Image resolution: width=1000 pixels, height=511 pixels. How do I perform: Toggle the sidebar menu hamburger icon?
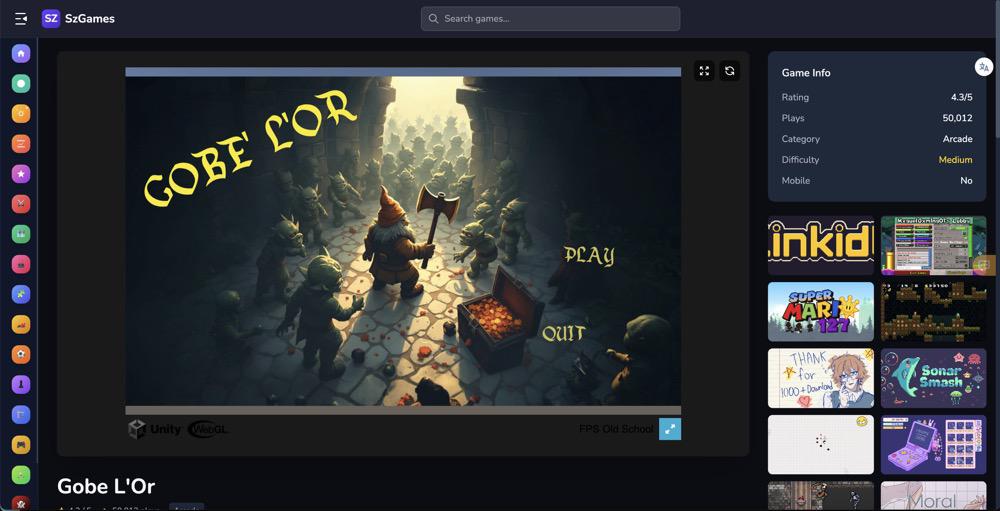click(x=20, y=18)
